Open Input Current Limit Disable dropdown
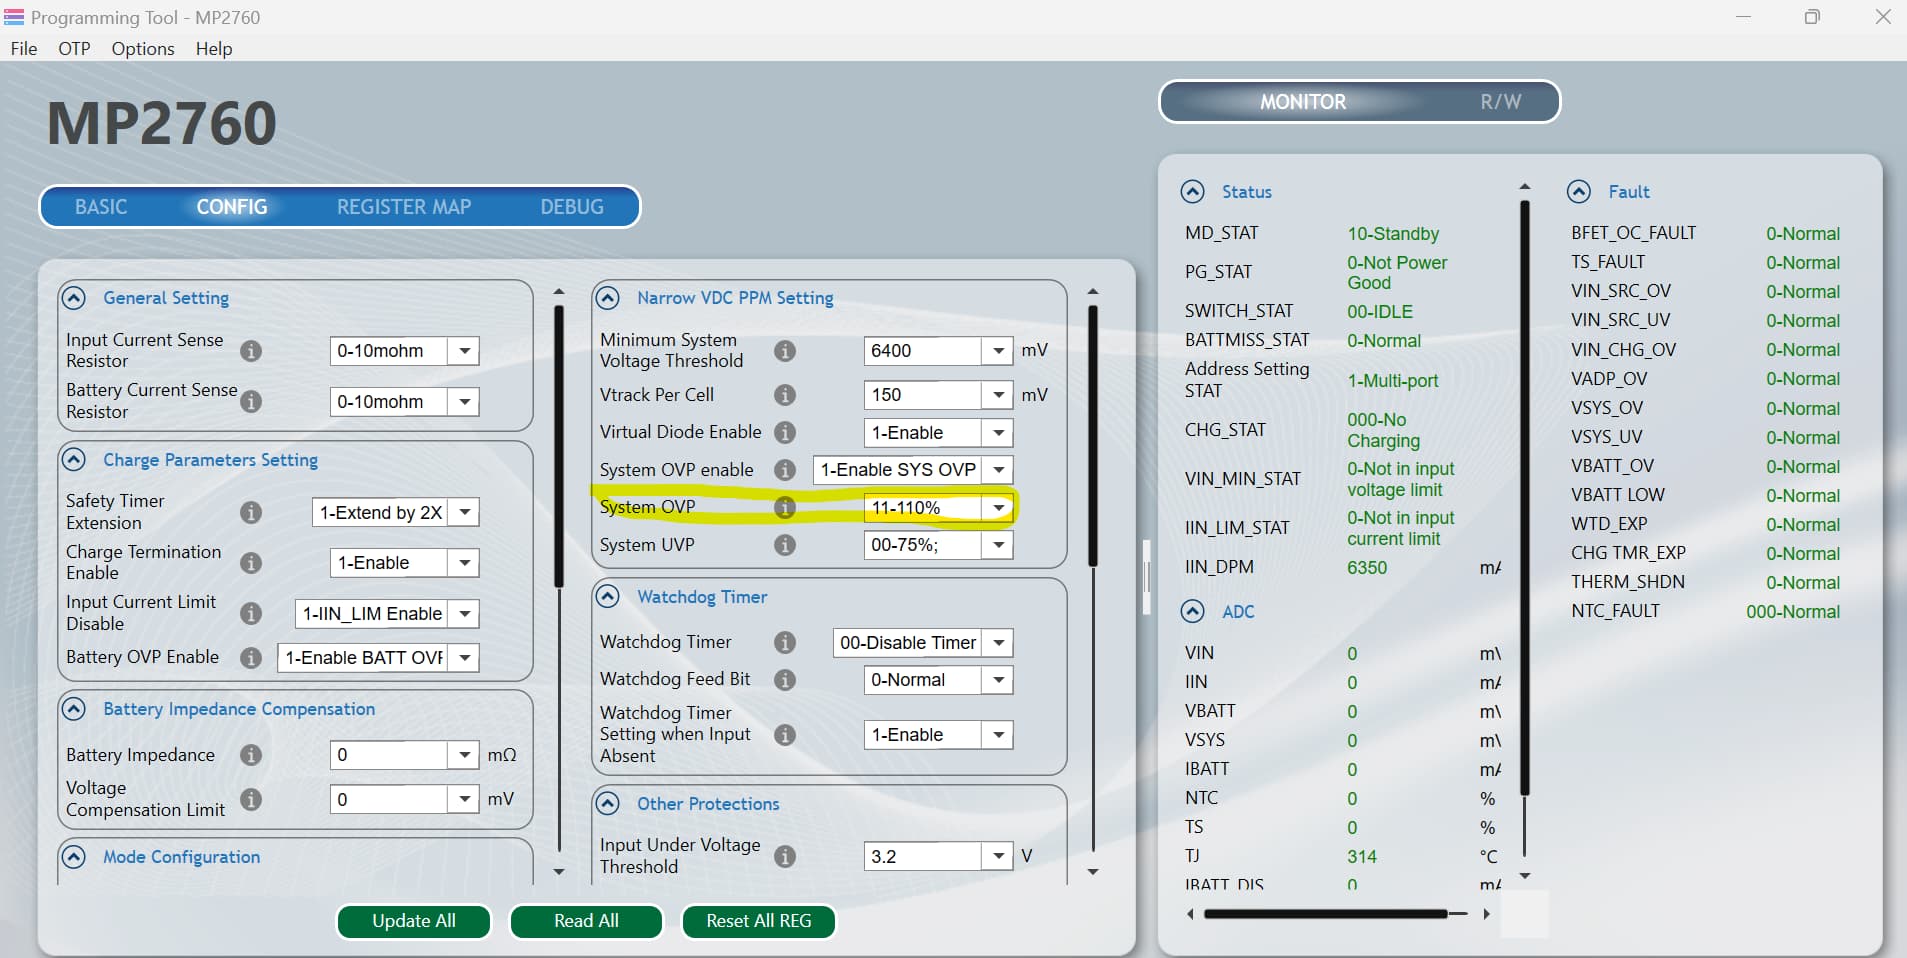 (x=464, y=614)
